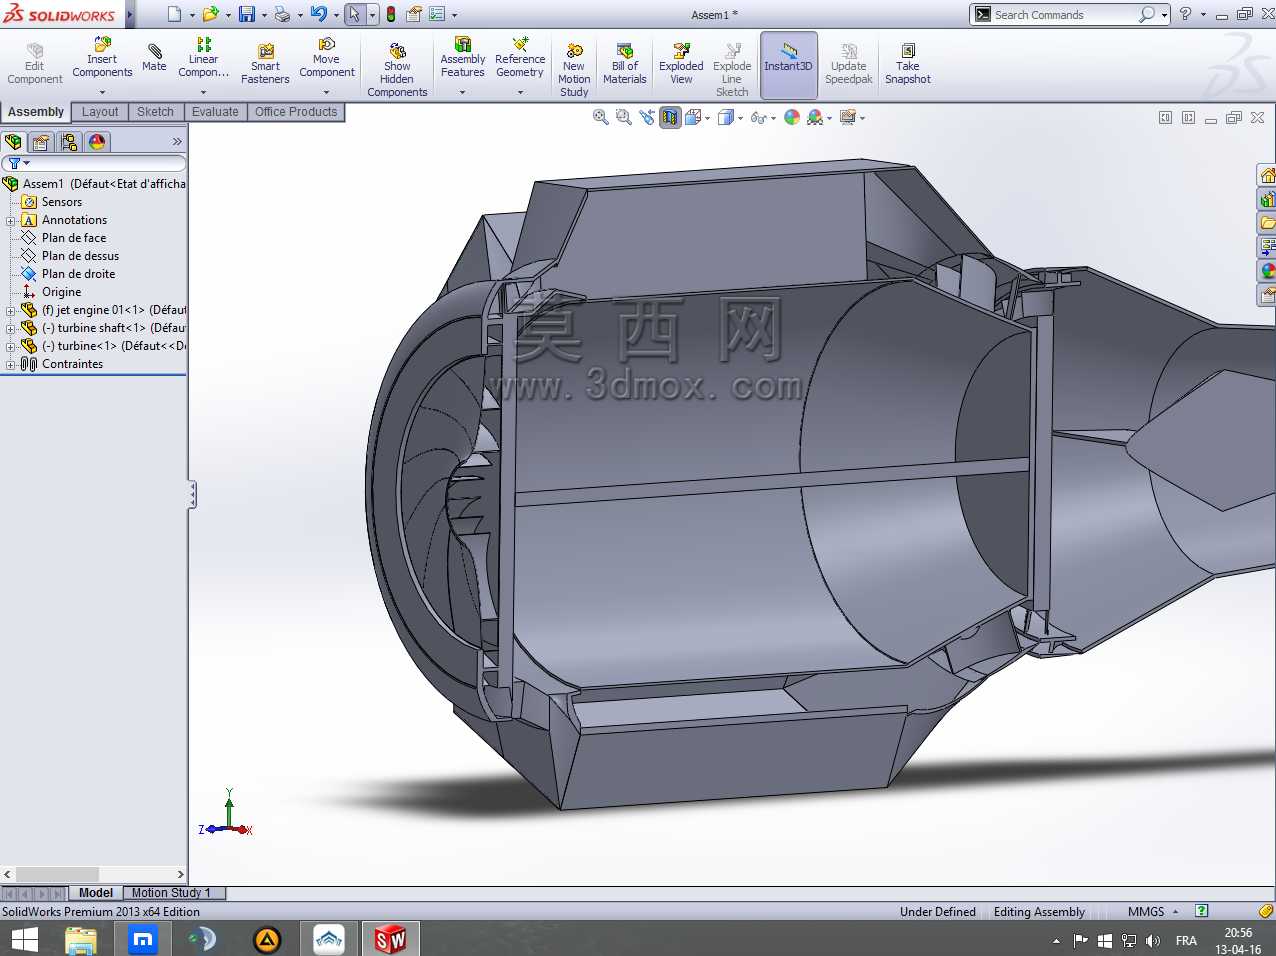This screenshot has height=956, width=1276.
Task: Expand turbine shaft<1> component
Action: click(x=11, y=328)
